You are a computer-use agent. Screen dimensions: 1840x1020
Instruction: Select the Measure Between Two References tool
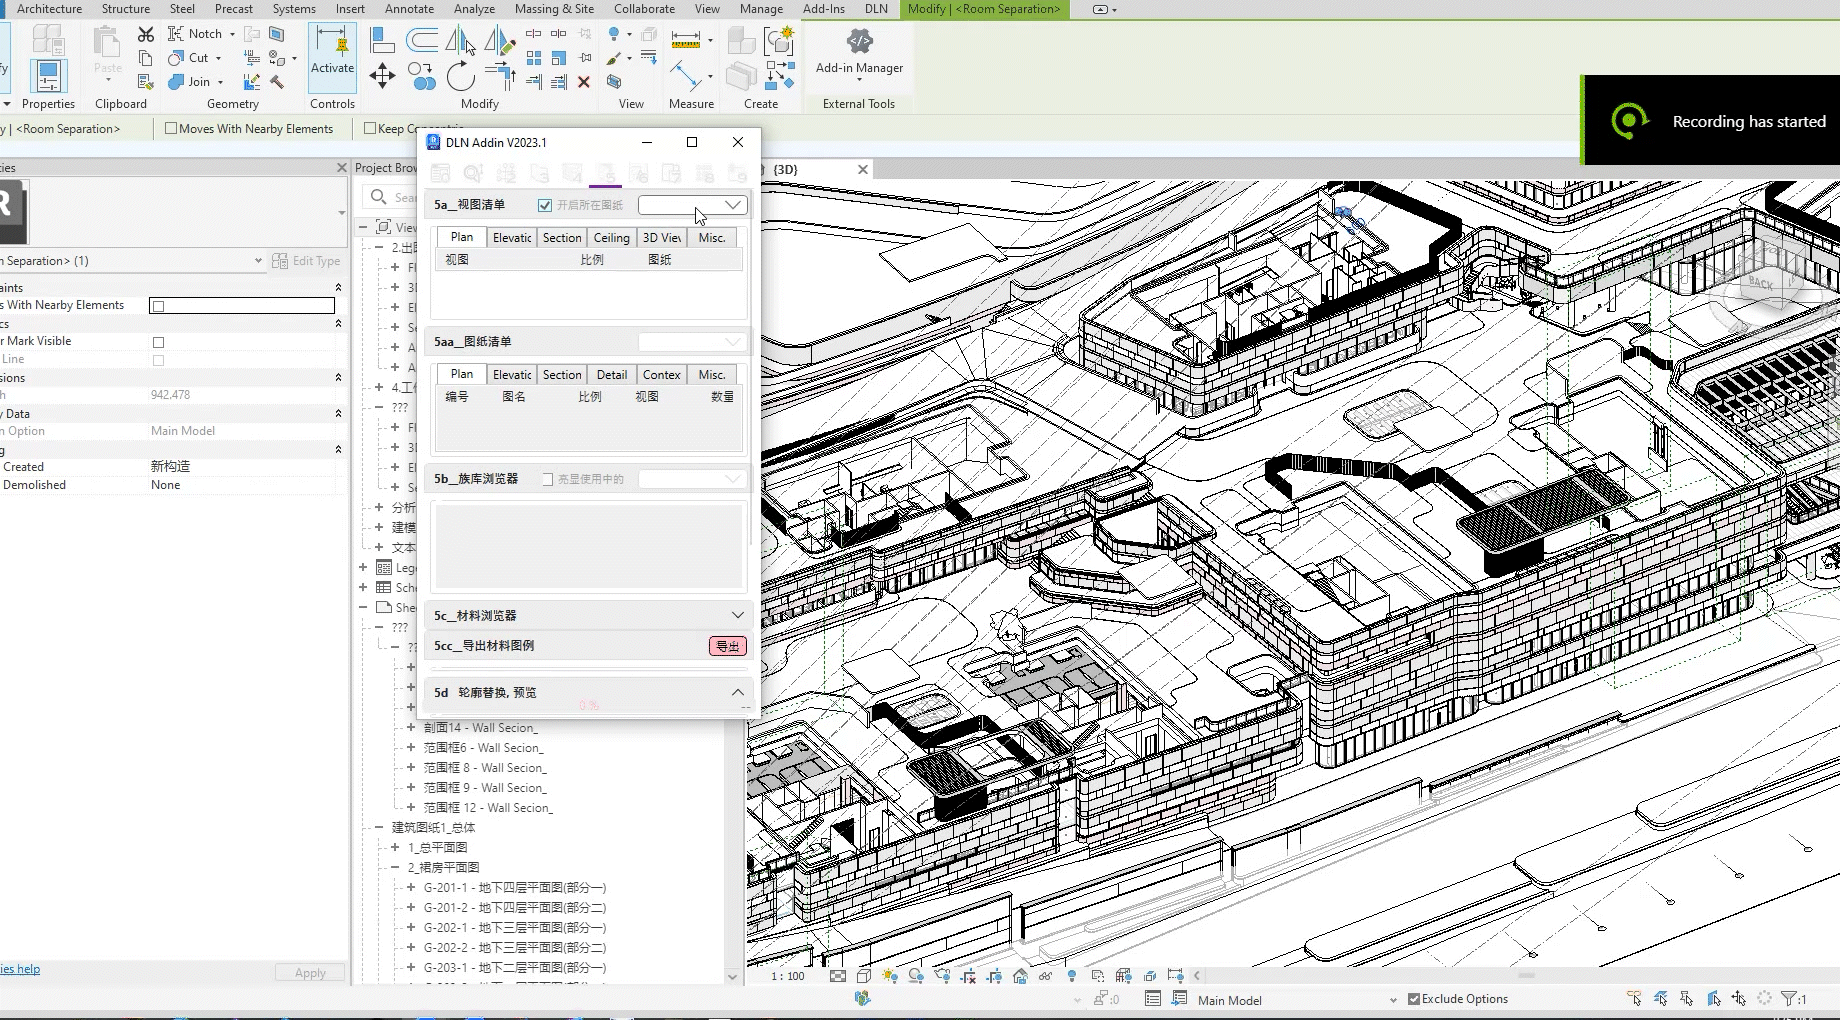pyautogui.click(x=686, y=40)
